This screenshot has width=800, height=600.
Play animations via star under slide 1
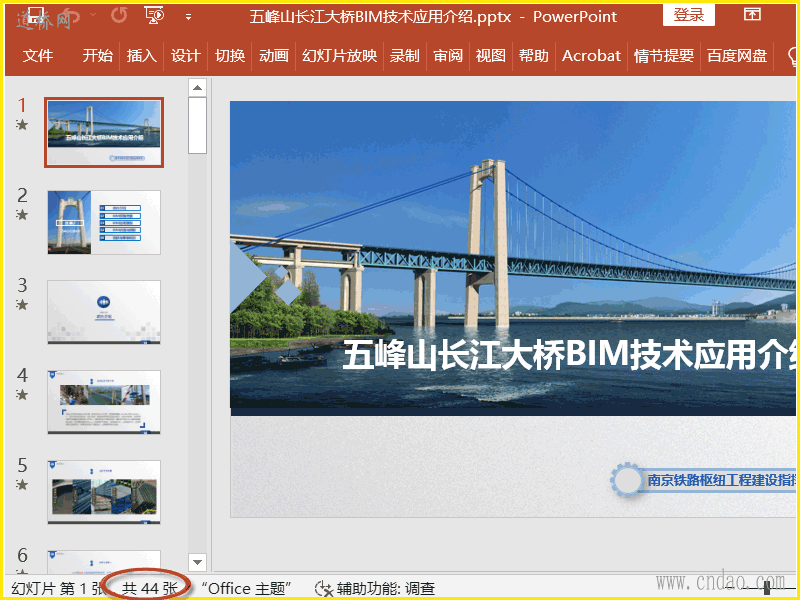pos(22,124)
